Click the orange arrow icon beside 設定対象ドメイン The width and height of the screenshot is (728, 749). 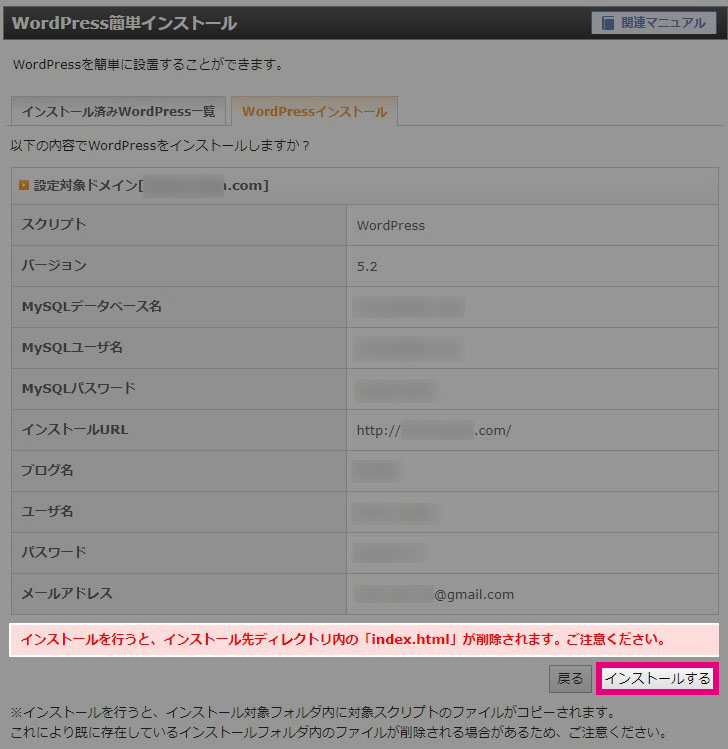point(24,185)
